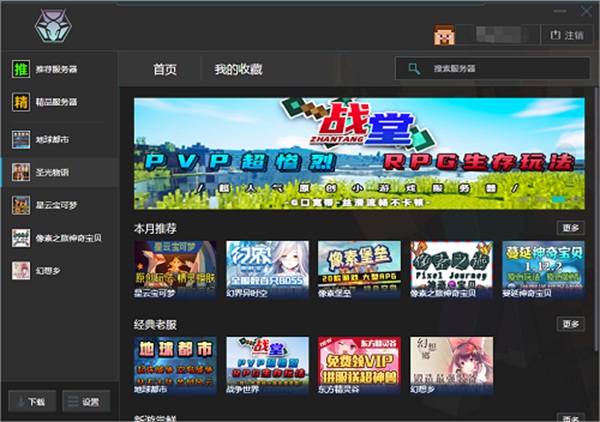The height and width of the screenshot is (422, 600).
Task: Open 推荐服务器 in the sidebar
Action: point(57,69)
